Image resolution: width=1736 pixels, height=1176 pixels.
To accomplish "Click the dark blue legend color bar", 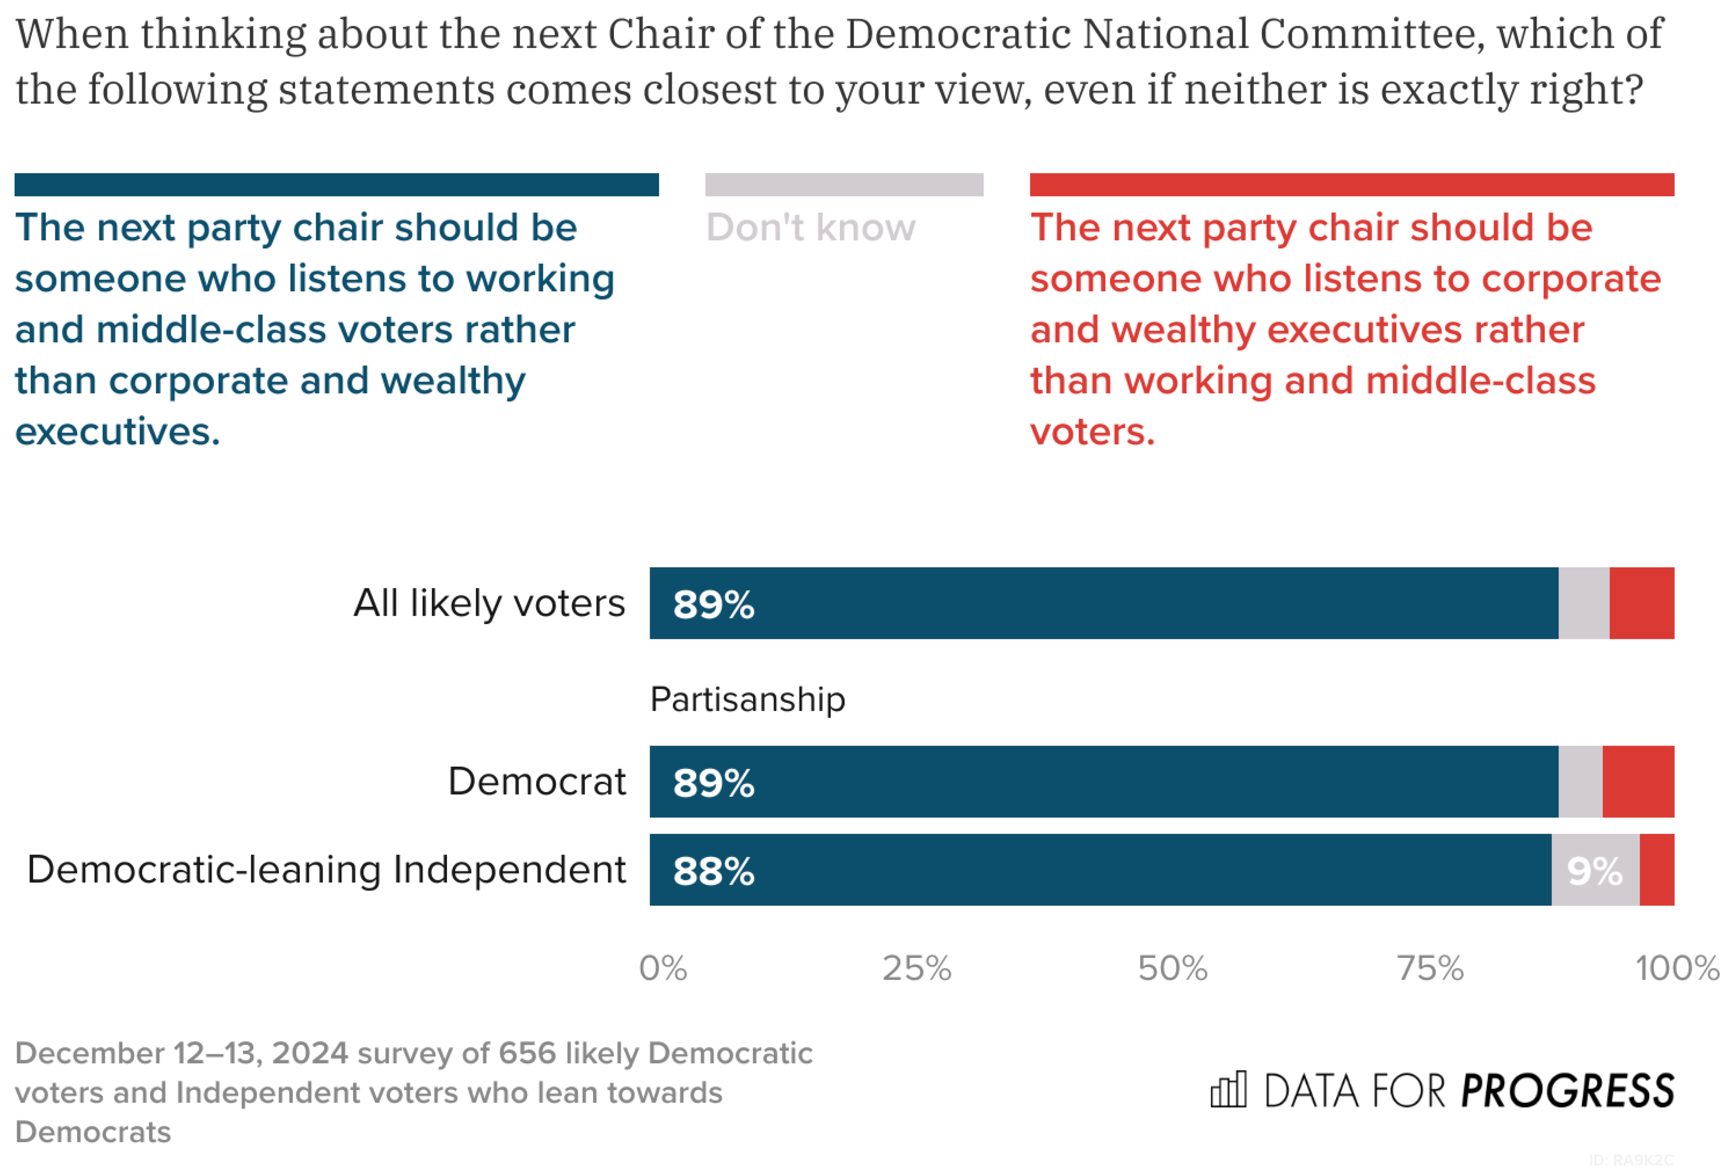I will point(336,185).
